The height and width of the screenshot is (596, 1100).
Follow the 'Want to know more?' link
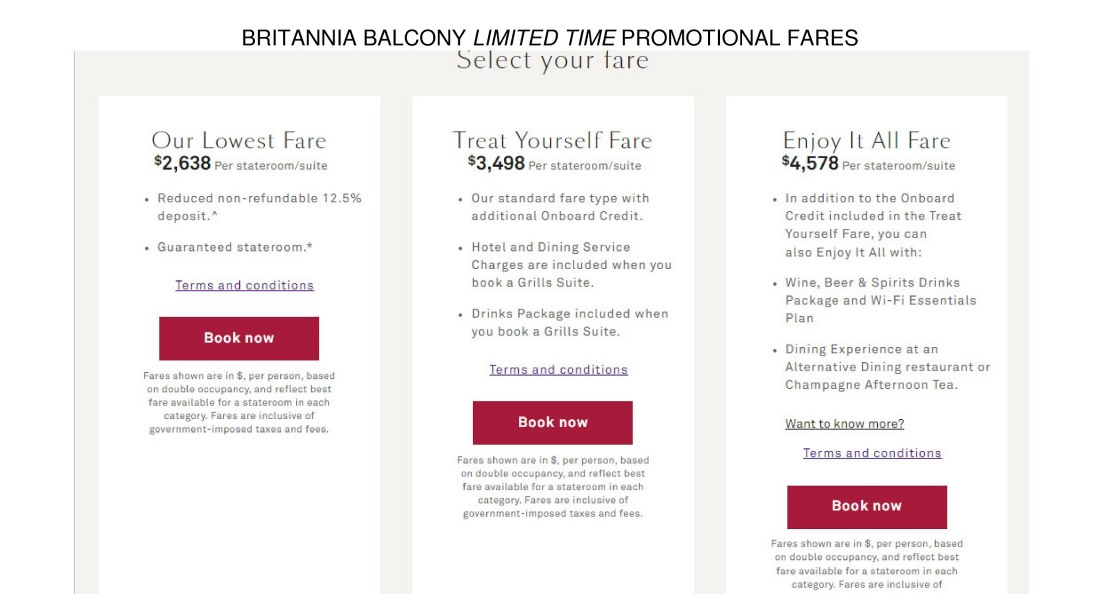[845, 424]
